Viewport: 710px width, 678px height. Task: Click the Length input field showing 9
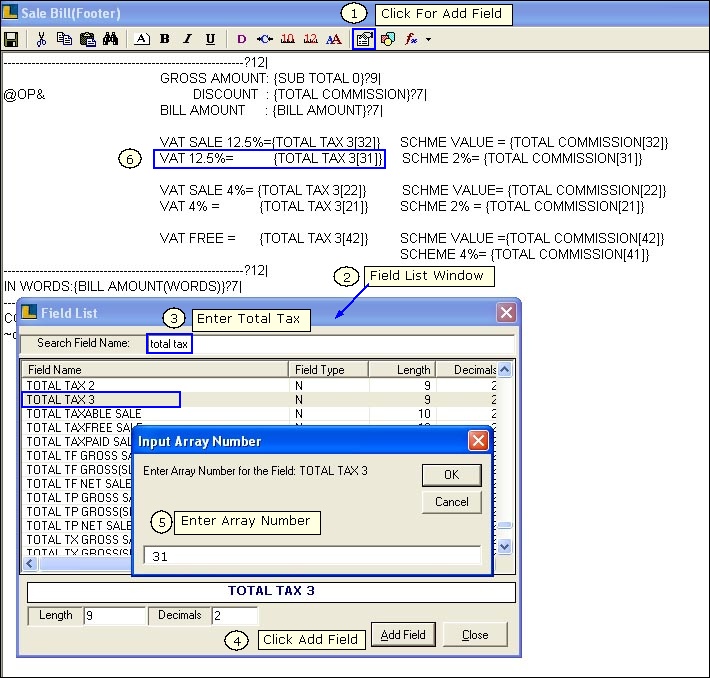[x=115, y=616]
